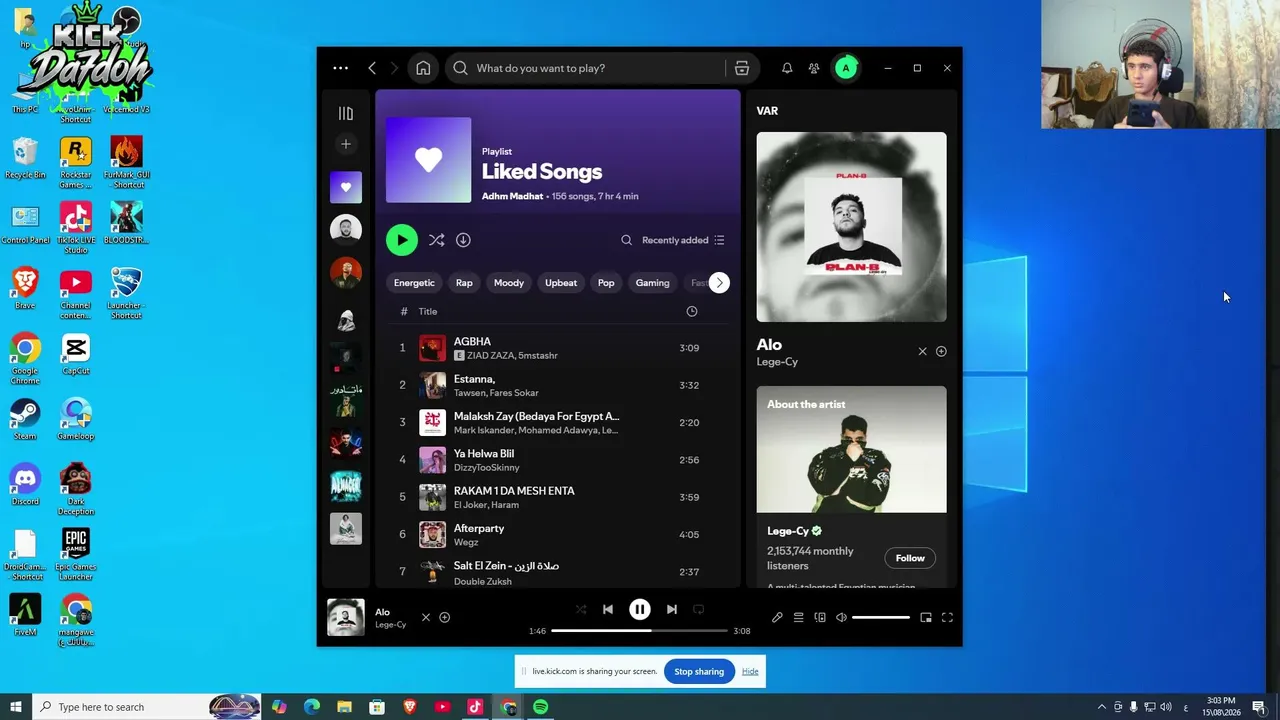Add Alo to library in the side panel
The width and height of the screenshot is (1280, 720).
click(941, 351)
